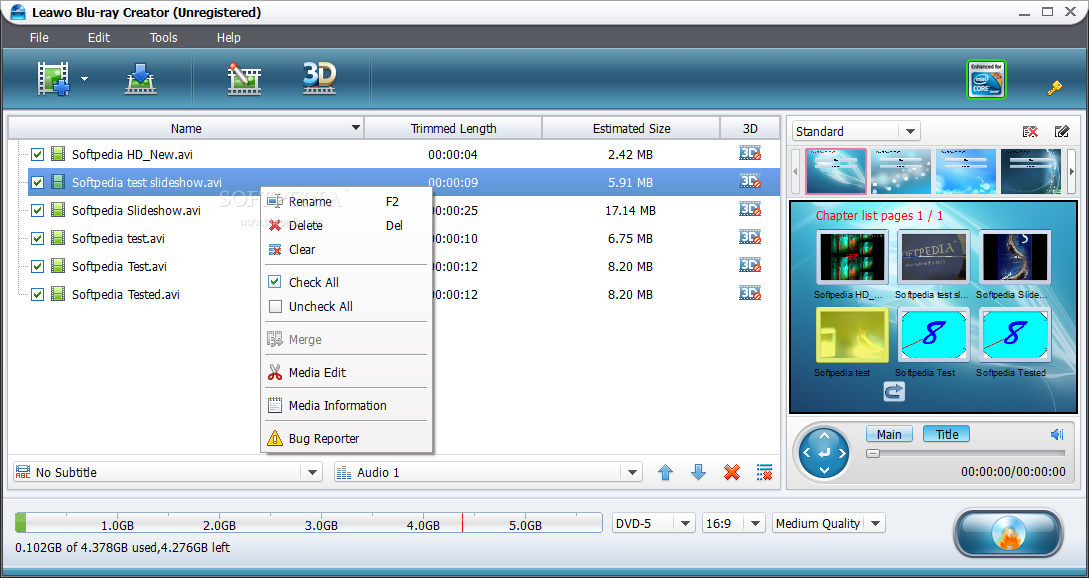The height and width of the screenshot is (578, 1089).
Task: Select Delete in the context menu
Action: point(346,225)
